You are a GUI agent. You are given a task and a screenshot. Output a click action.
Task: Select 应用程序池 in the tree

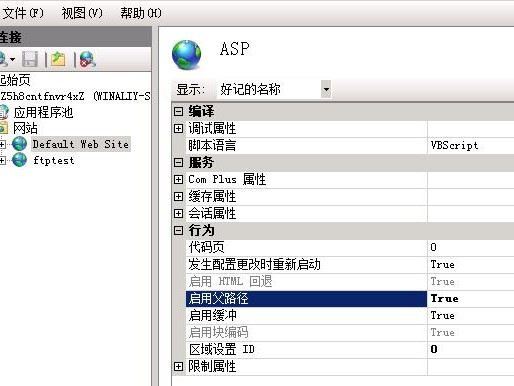pos(43,112)
